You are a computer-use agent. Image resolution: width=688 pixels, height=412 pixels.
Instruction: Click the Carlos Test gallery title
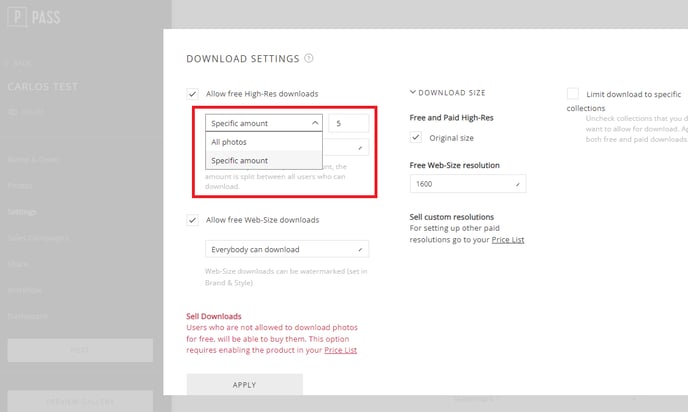[43, 86]
